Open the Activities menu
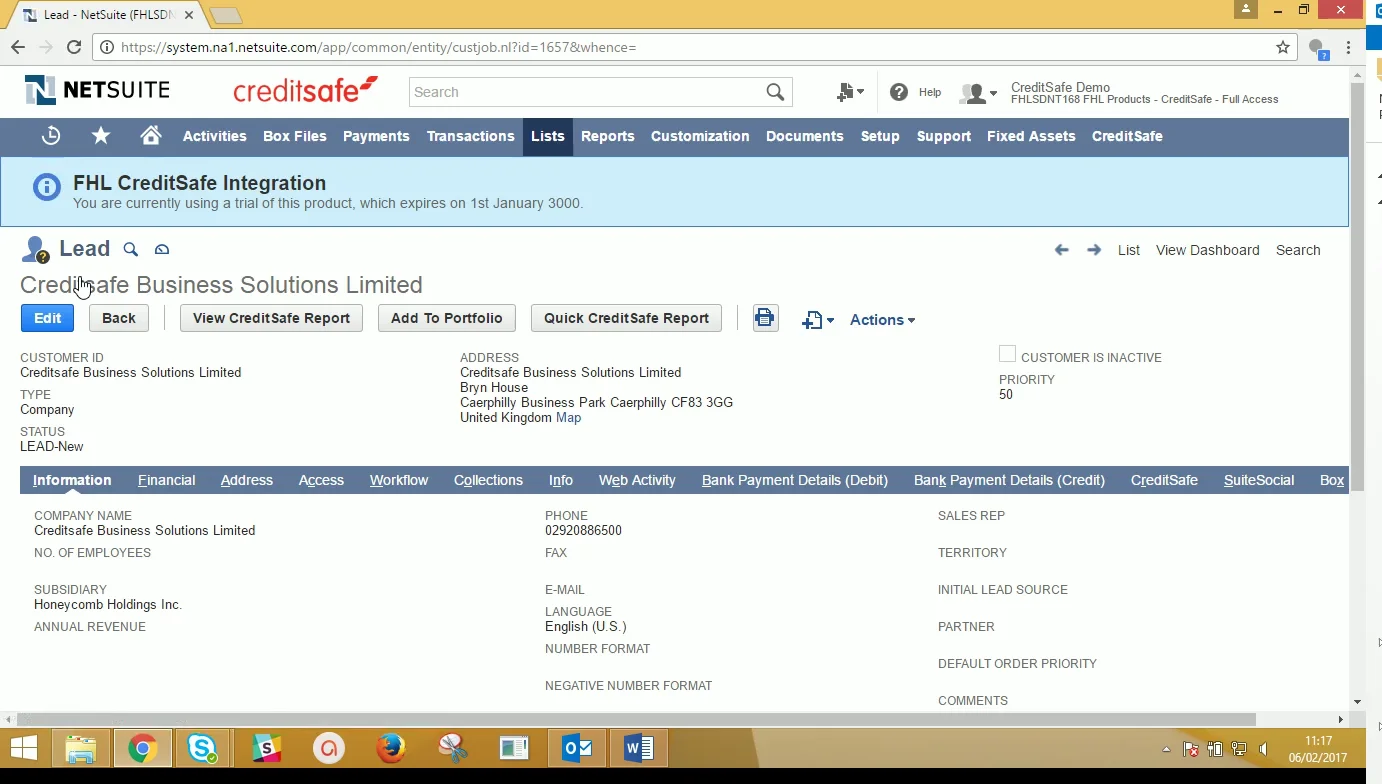This screenshot has height=784, width=1382. pyautogui.click(x=215, y=136)
